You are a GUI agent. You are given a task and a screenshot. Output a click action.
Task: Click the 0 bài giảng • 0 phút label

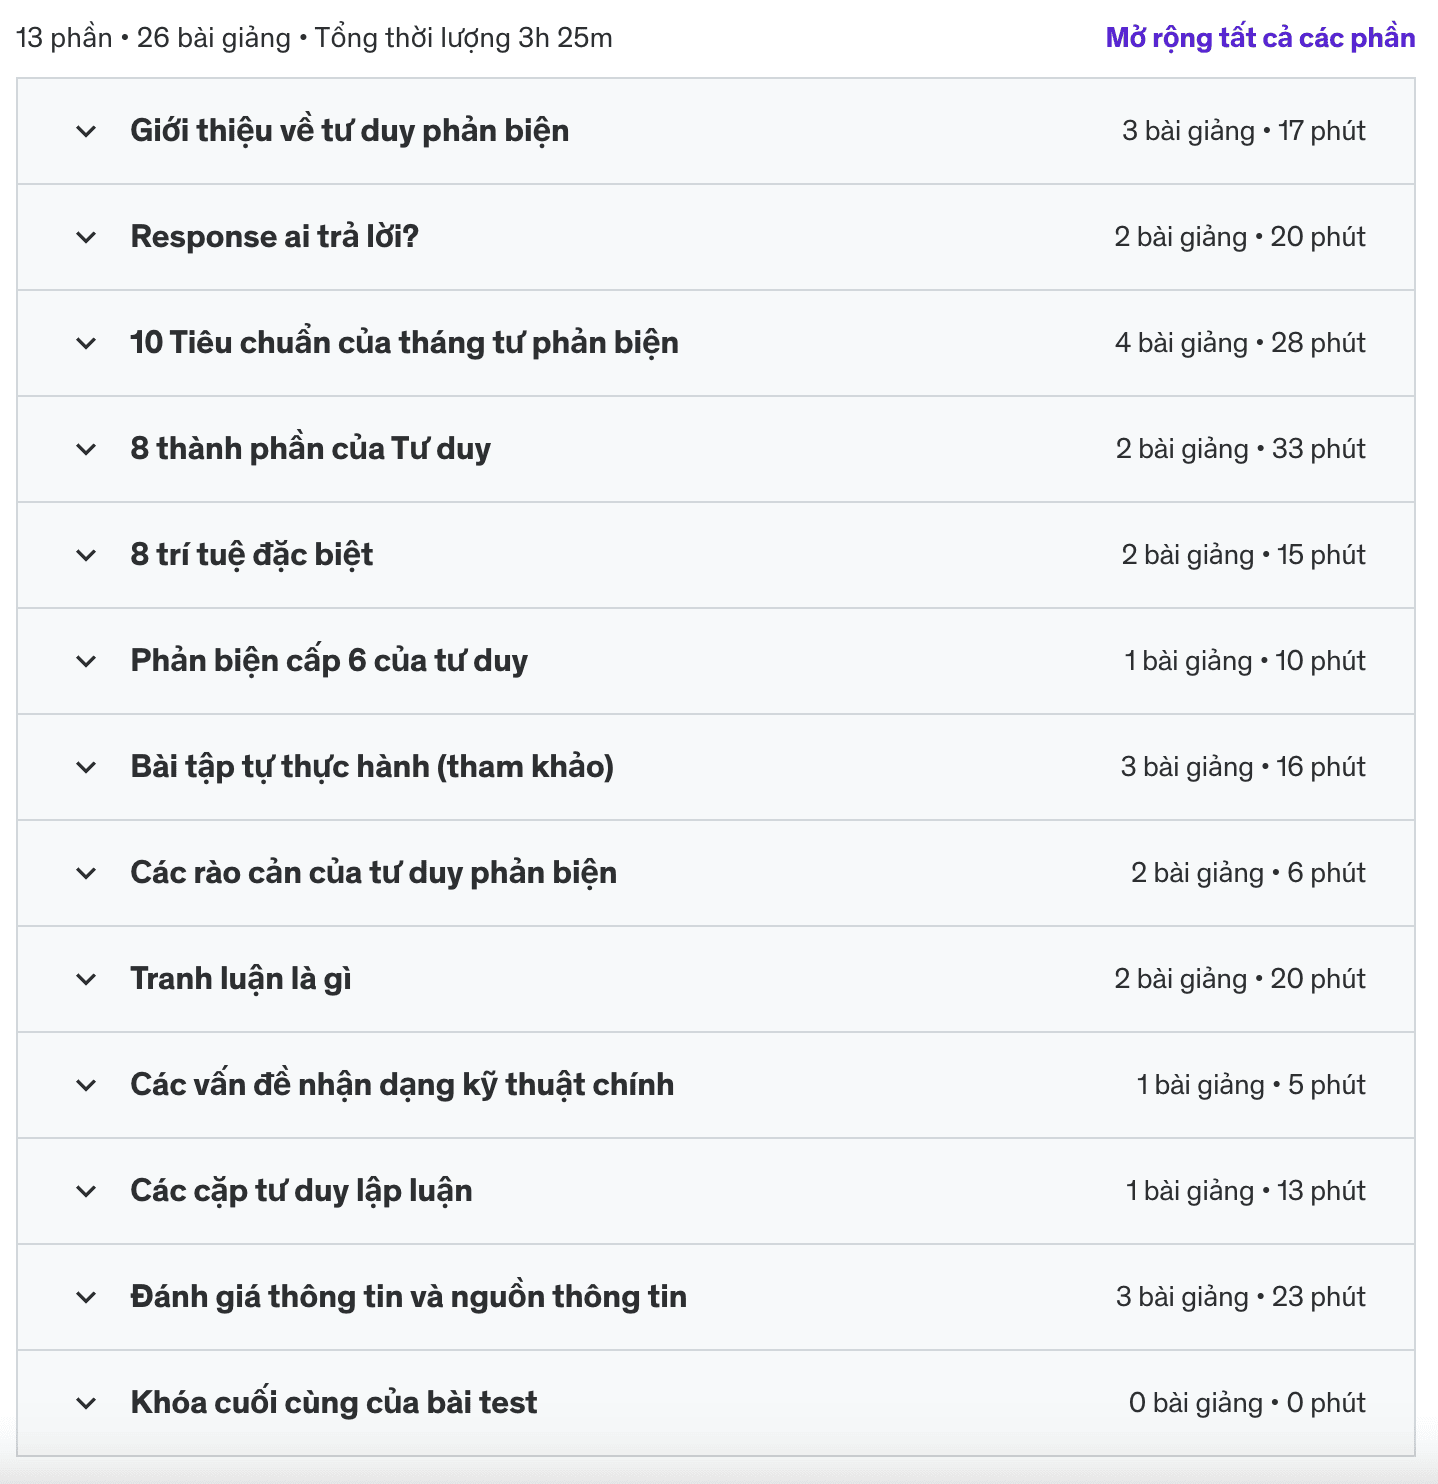(1247, 1403)
